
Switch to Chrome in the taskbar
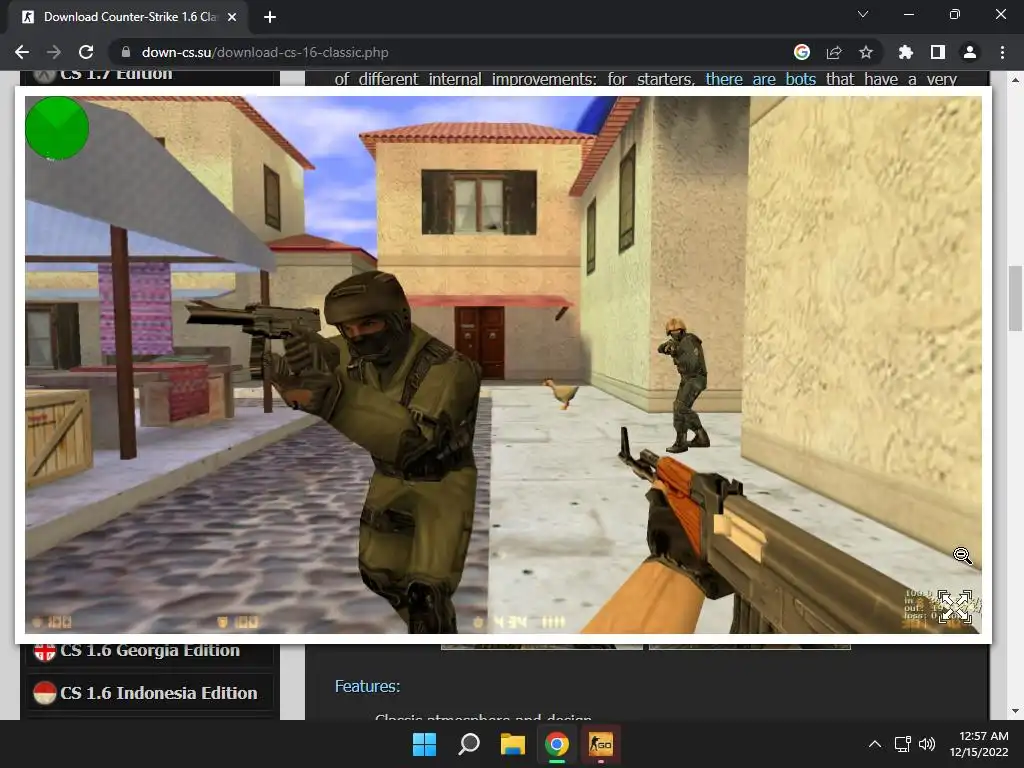coord(556,744)
